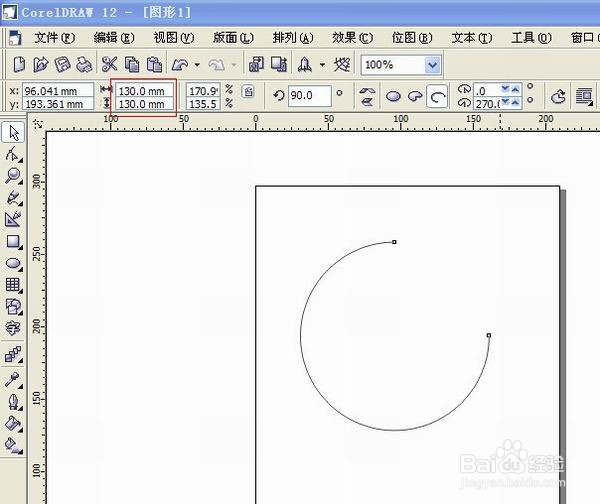Viewport: 600px width, 504px height.
Task: Open the application launcher
Action: click(305, 64)
